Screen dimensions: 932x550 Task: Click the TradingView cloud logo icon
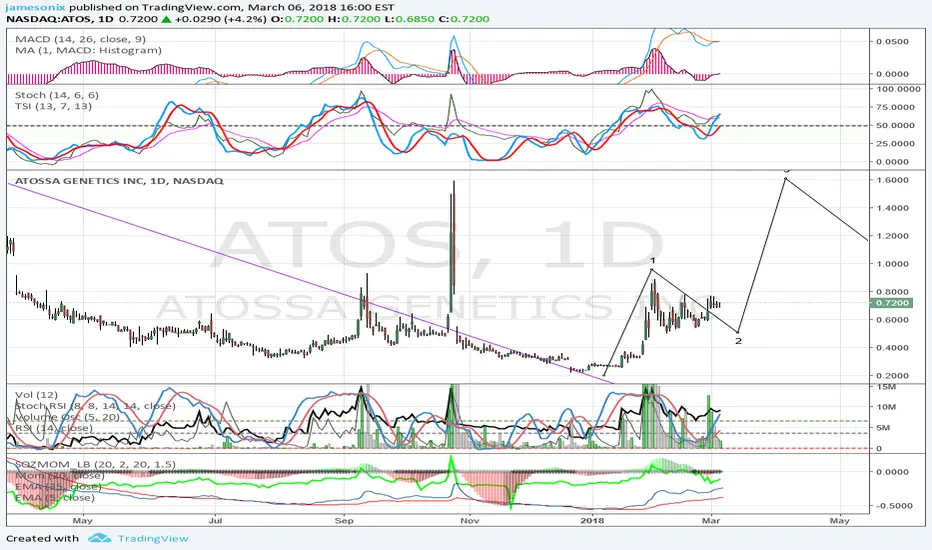click(99, 538)
